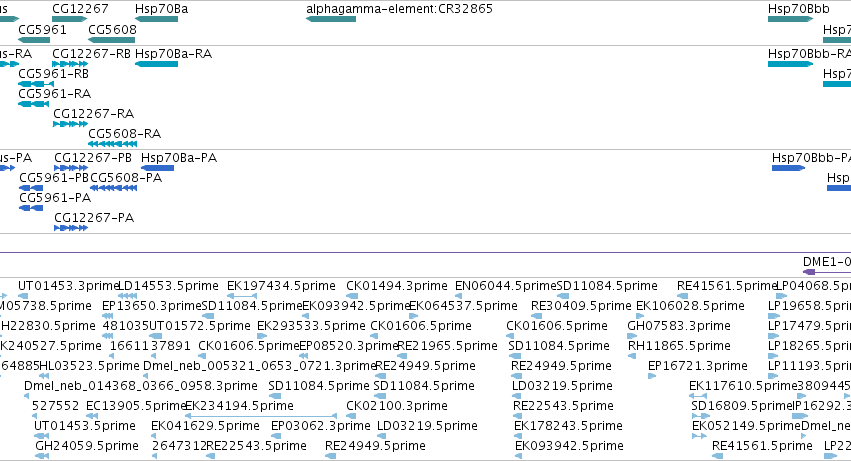Click the arrow glyph under alphagamma-element:CR32865

(331, 19)
